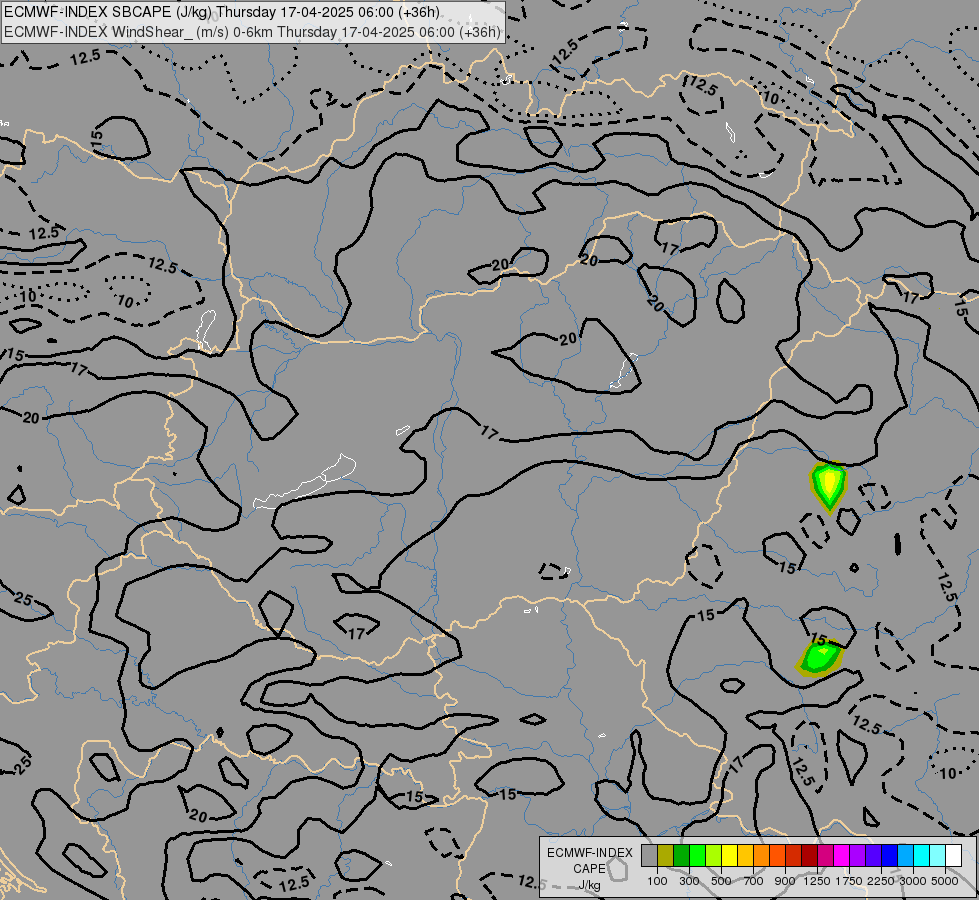This screenshot has height=900, width=979.
Task: Select the dark maroon legend swatch
Action: 810,855
